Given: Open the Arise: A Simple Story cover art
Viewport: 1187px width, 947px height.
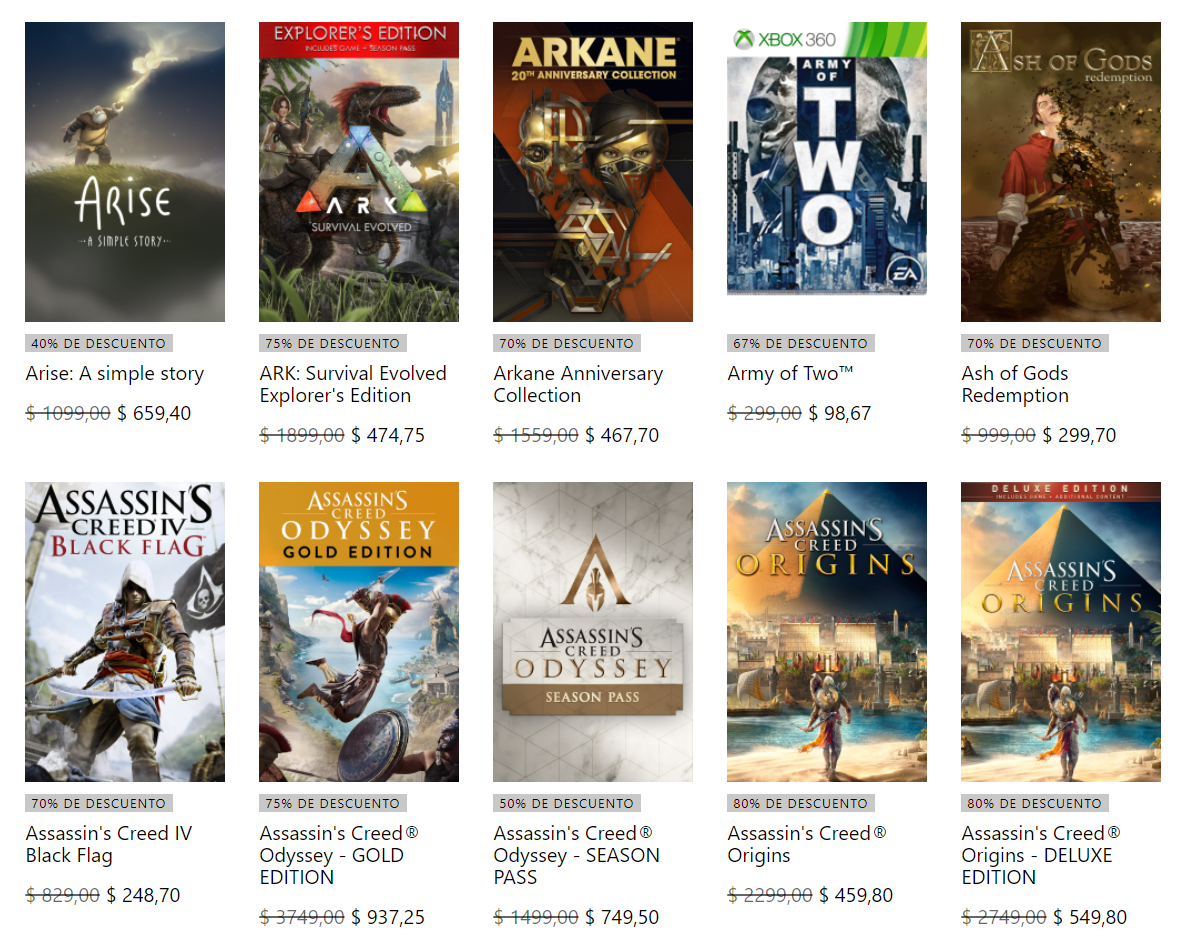Looking at the screenshot, I should coord(125,172).
